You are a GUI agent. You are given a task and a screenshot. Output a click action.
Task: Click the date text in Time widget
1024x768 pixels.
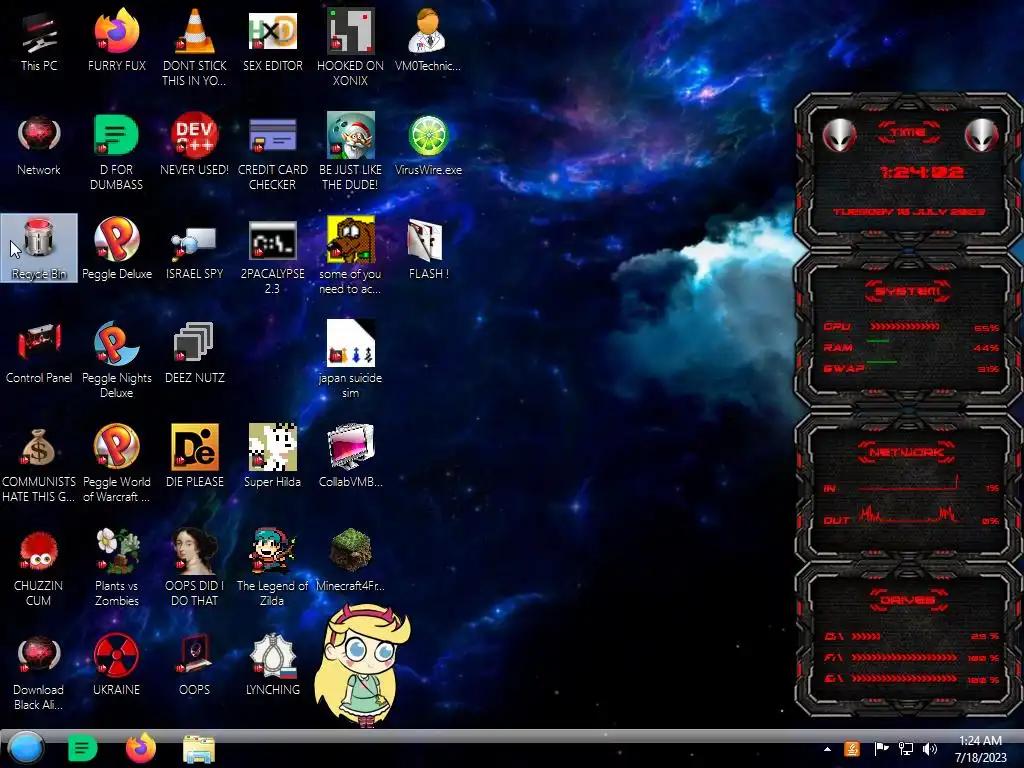click(908, 212)
